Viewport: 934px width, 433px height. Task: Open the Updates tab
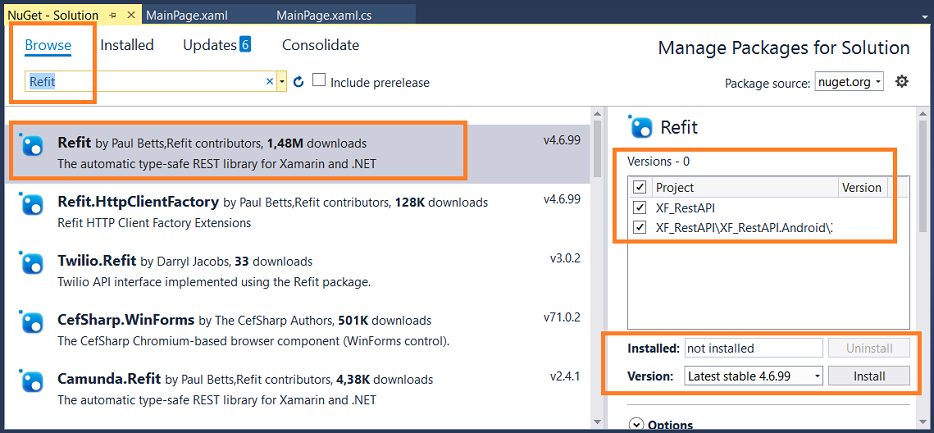(210, 45)
